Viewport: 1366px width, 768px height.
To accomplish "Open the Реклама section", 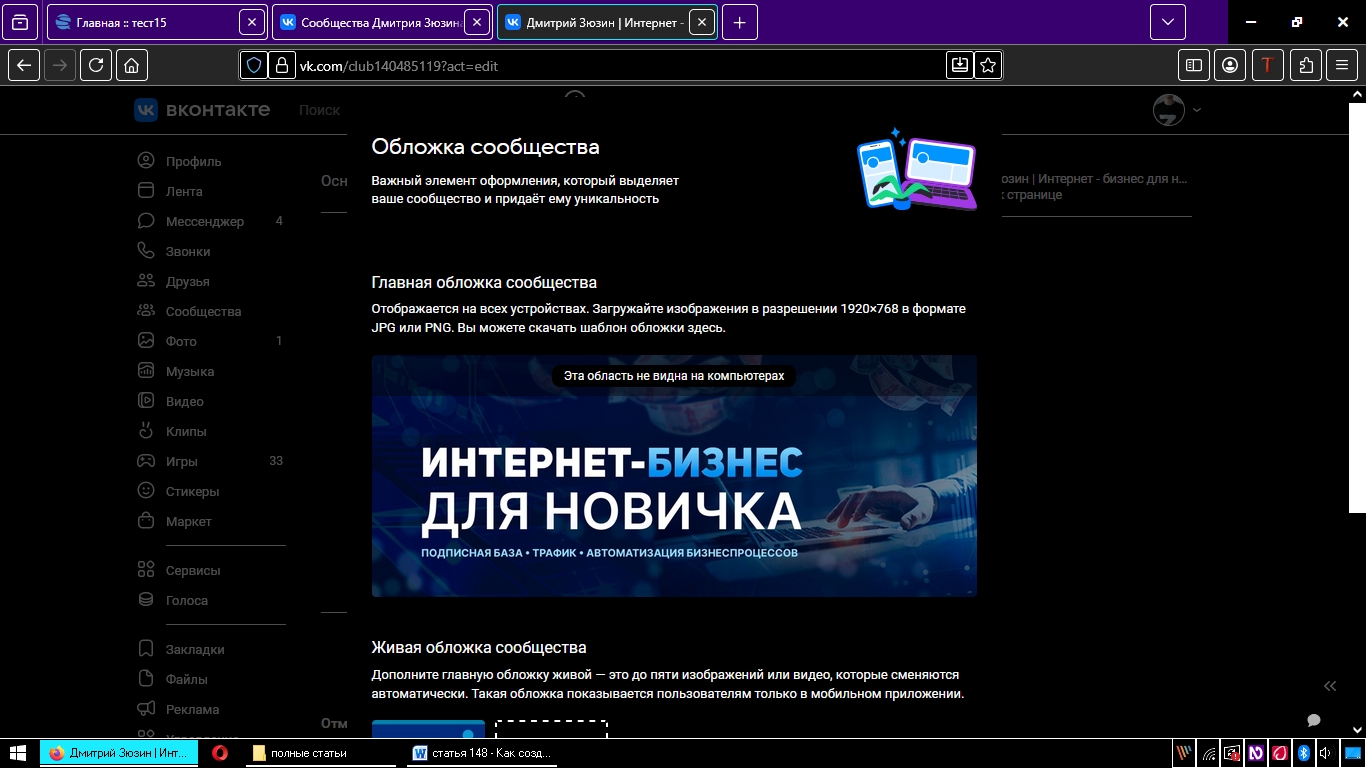I will click(193, 709).
